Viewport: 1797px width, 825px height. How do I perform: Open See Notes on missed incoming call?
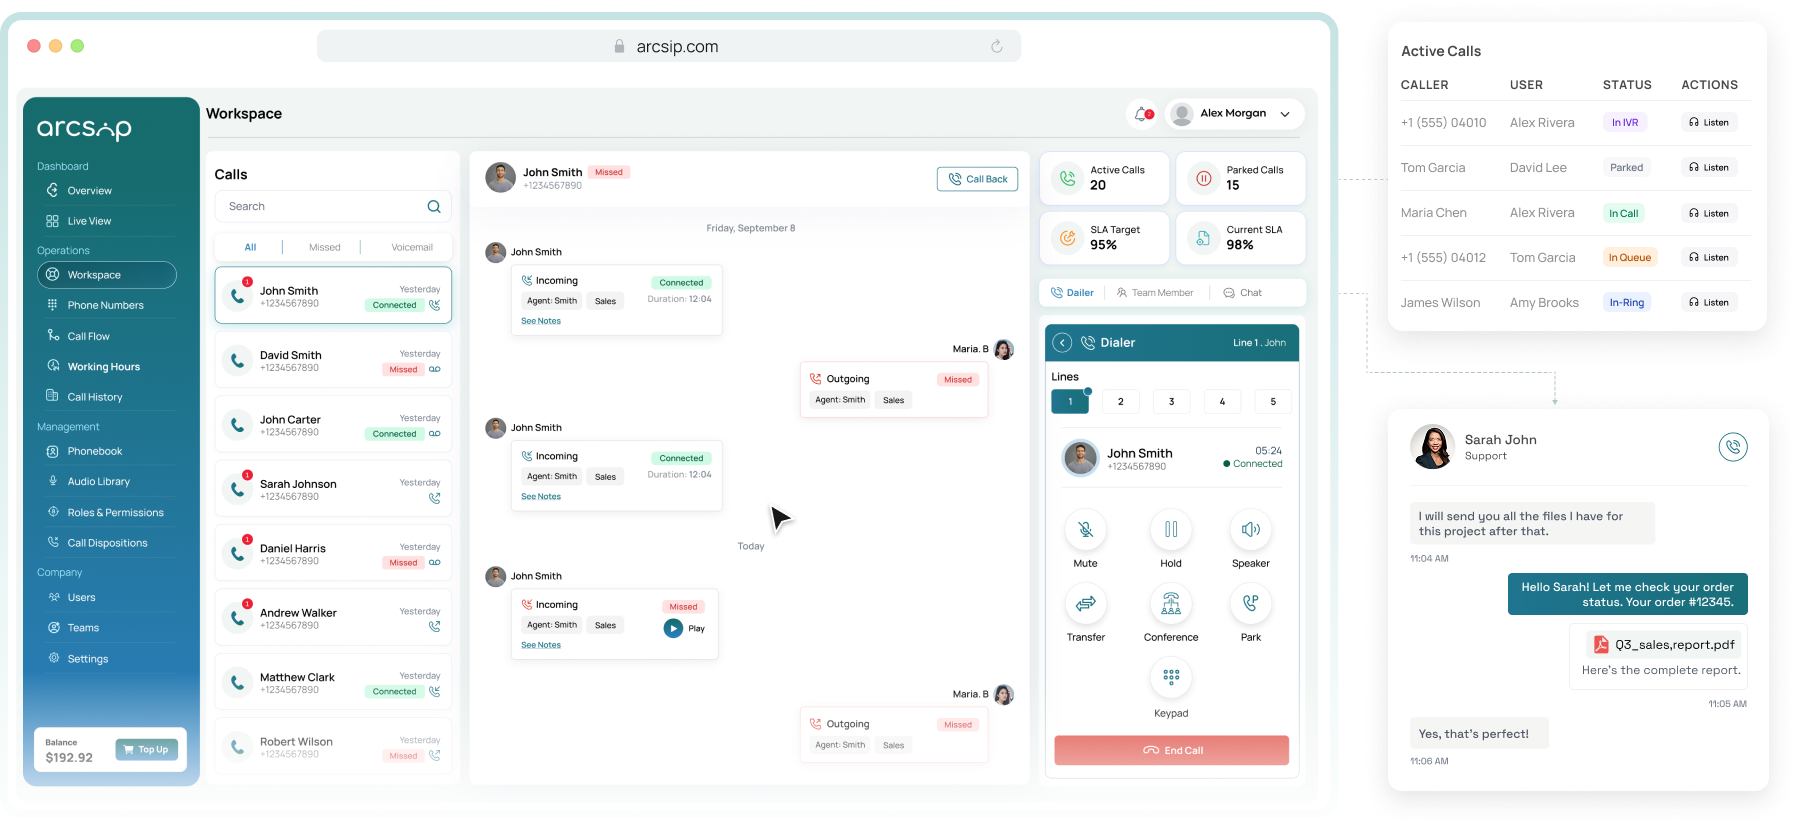tap(541, 645)
